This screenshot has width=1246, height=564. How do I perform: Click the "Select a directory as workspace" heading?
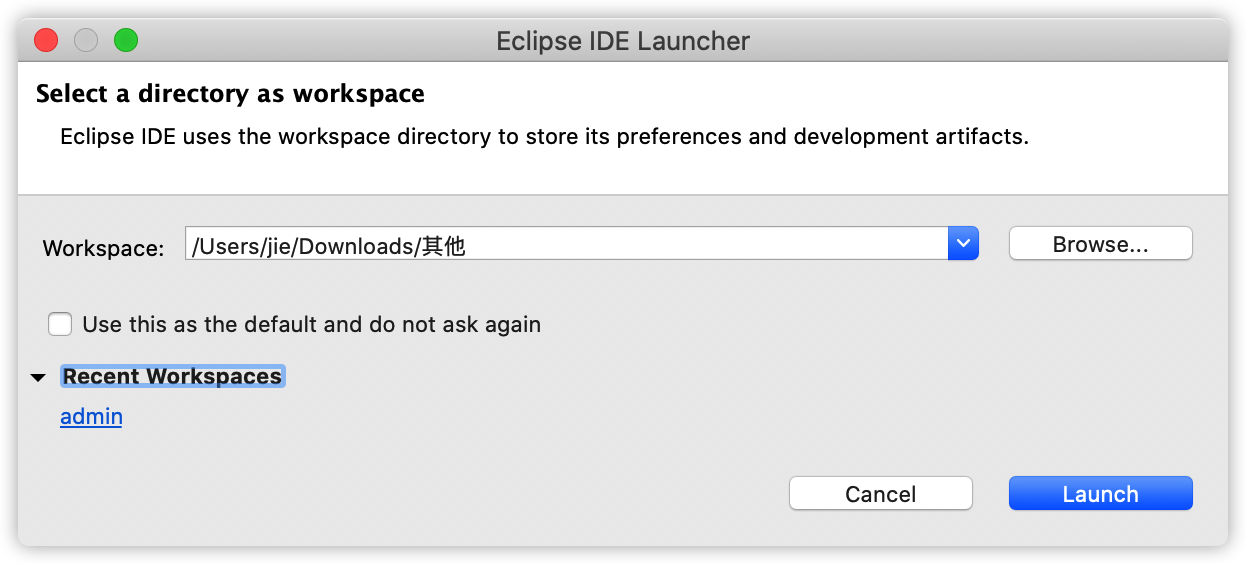pos(230,94)
